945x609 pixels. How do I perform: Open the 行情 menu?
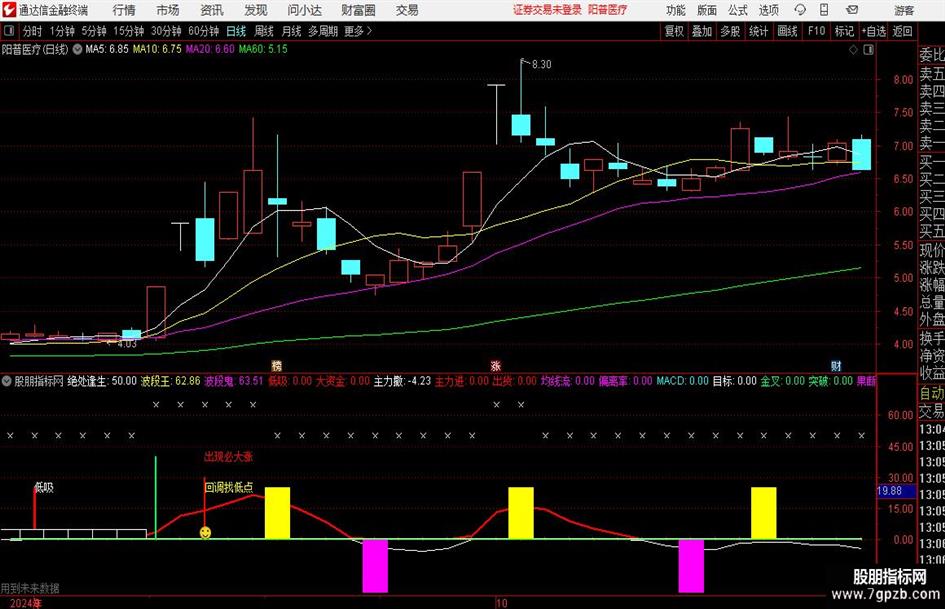point(124,10)
